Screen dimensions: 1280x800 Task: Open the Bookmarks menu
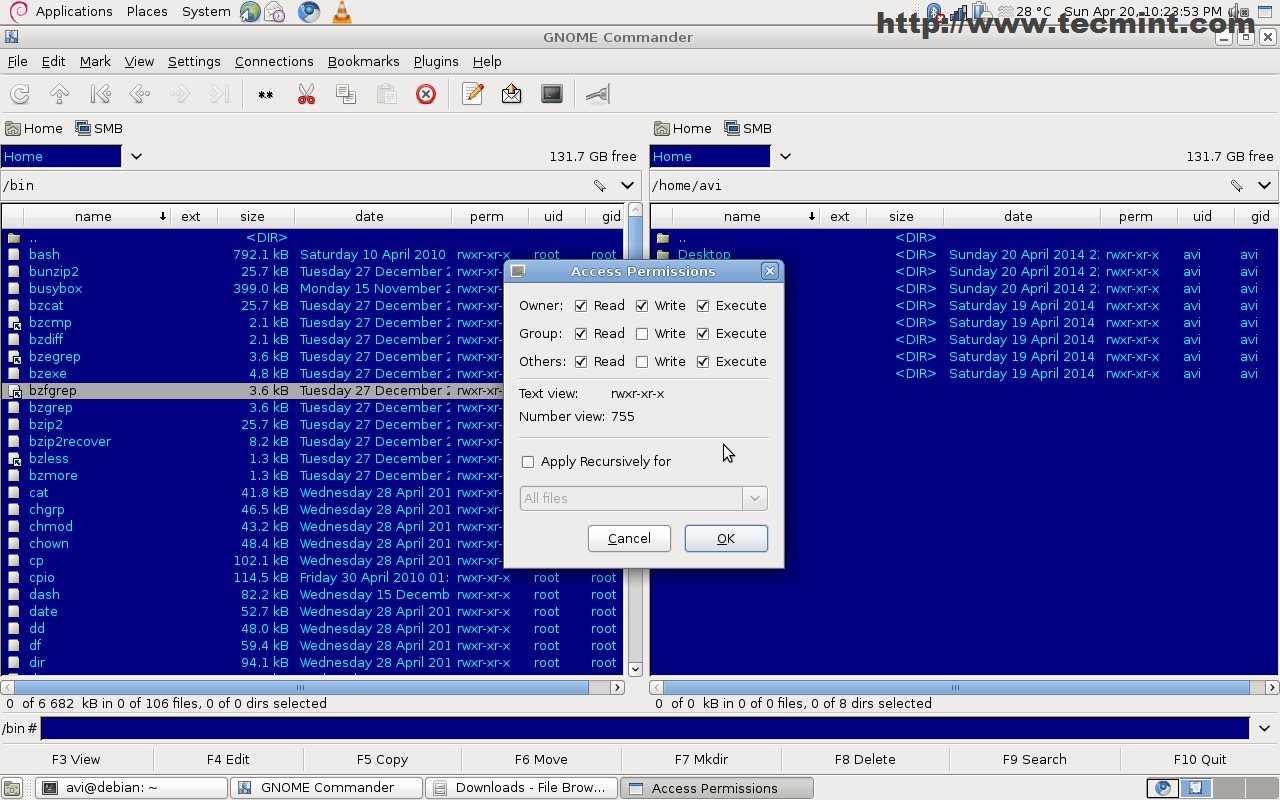click(363, 62)
